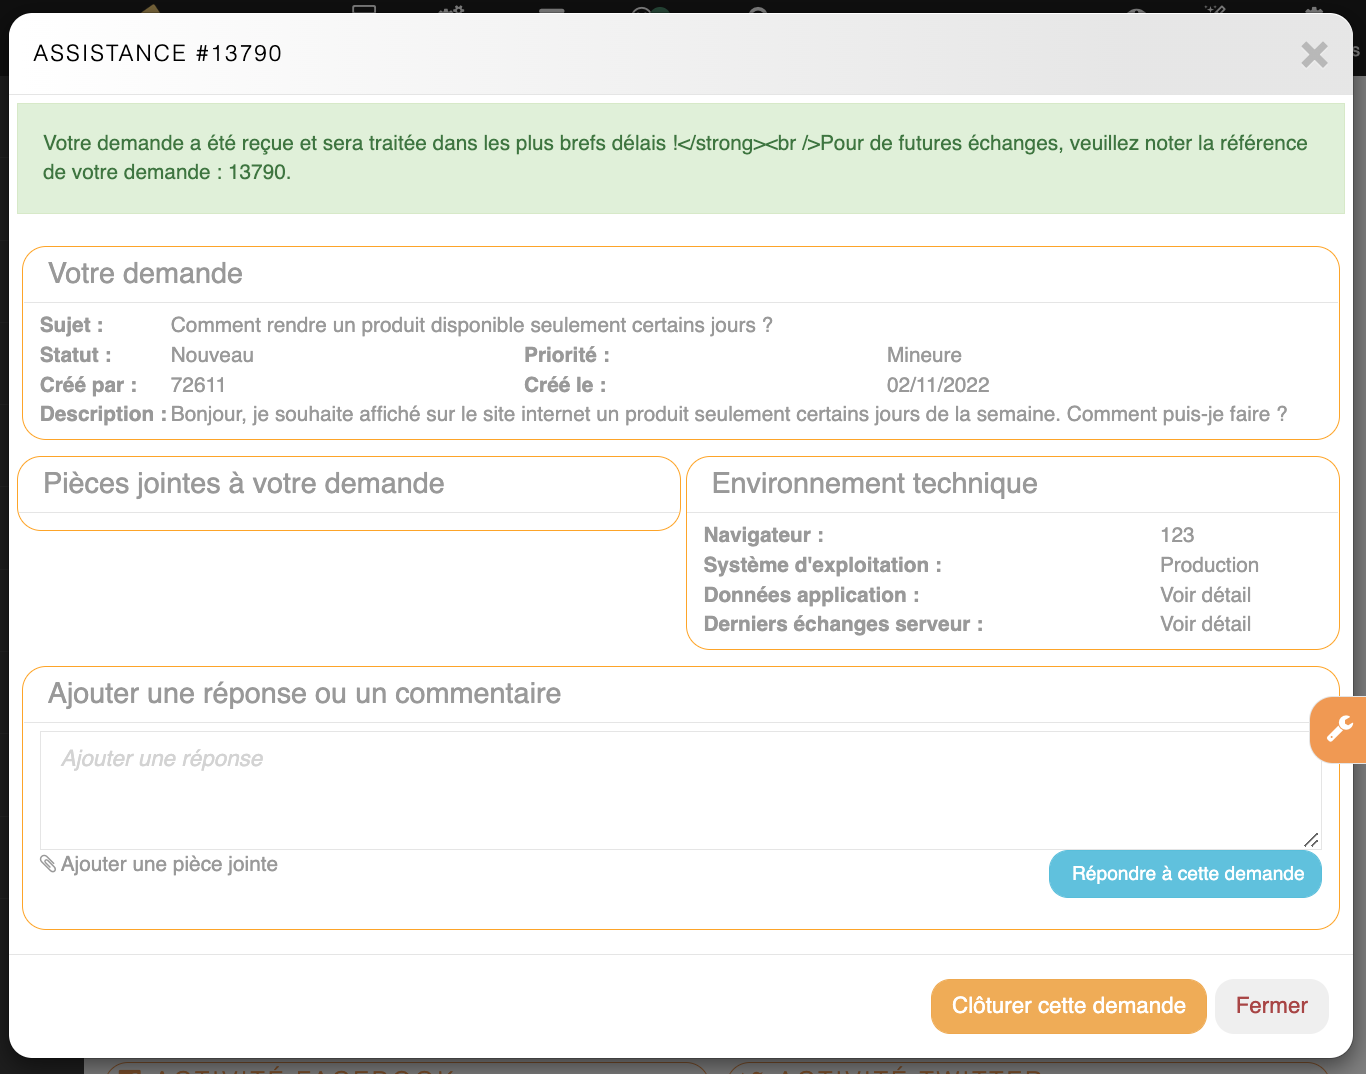Open "Voir détail" for Derniers échanges serveur
The height and width of the screenshot is (1074, 1366).
pos(1205,624)
